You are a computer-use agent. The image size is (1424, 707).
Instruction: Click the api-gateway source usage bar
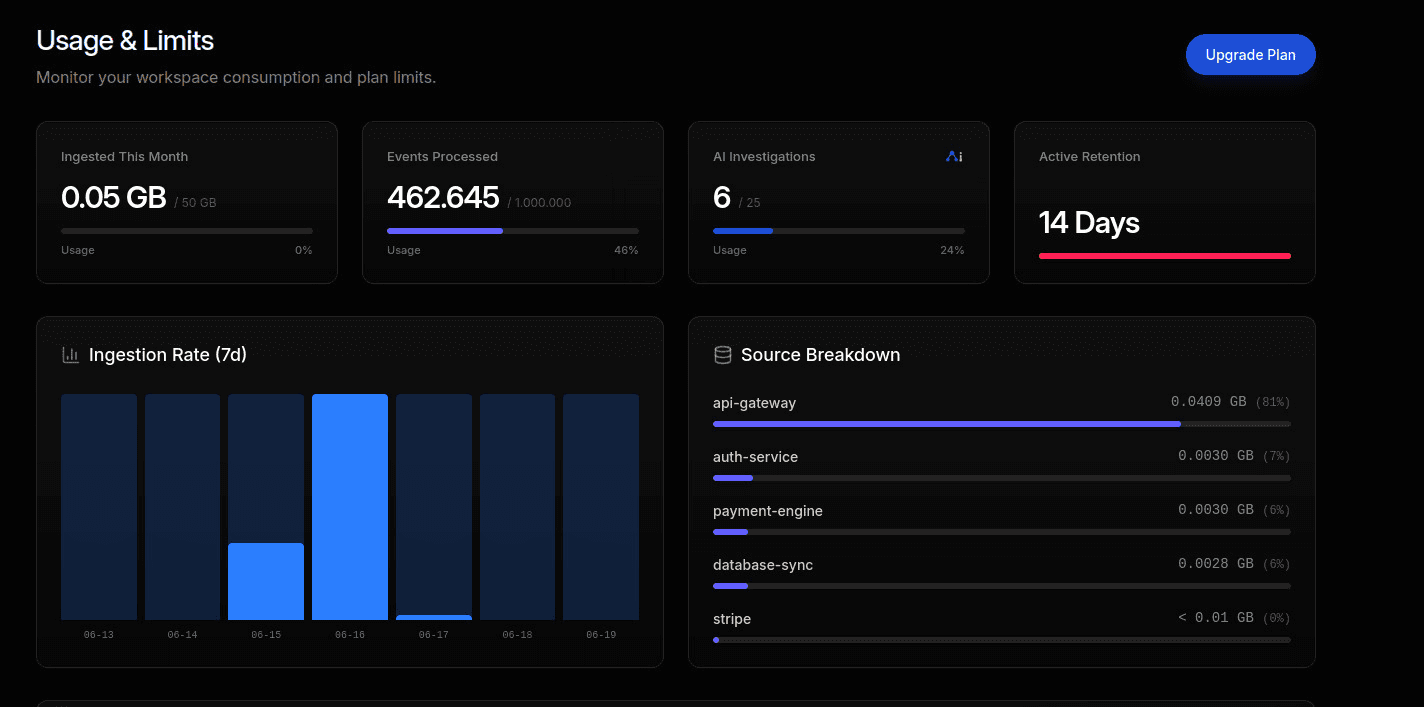coord(1002,424)
